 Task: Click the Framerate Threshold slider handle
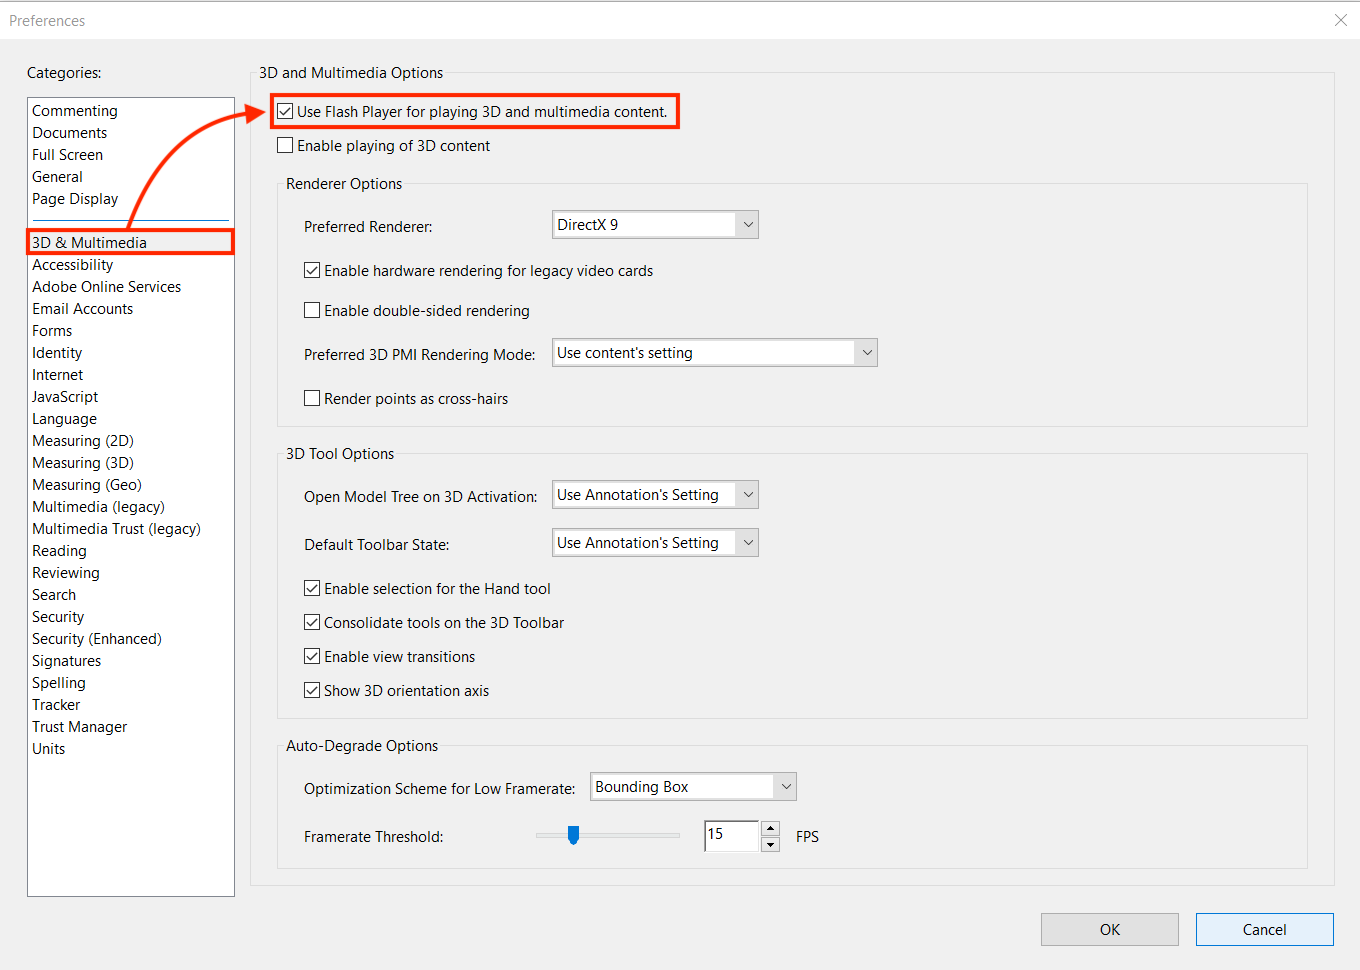pos(573,835)
